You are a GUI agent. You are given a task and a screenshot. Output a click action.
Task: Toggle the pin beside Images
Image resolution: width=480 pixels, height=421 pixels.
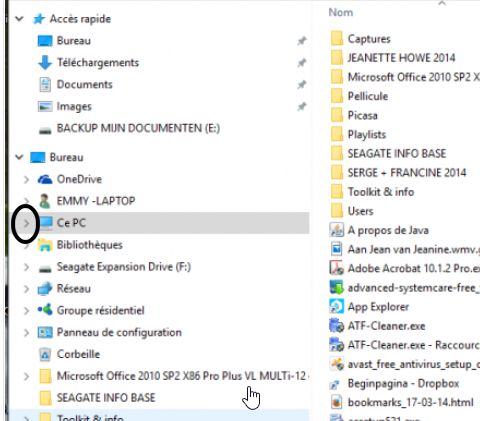302,107
